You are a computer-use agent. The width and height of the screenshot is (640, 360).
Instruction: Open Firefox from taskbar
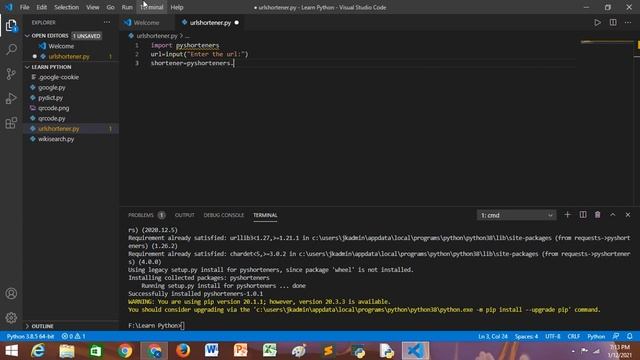tap(183, 351)
